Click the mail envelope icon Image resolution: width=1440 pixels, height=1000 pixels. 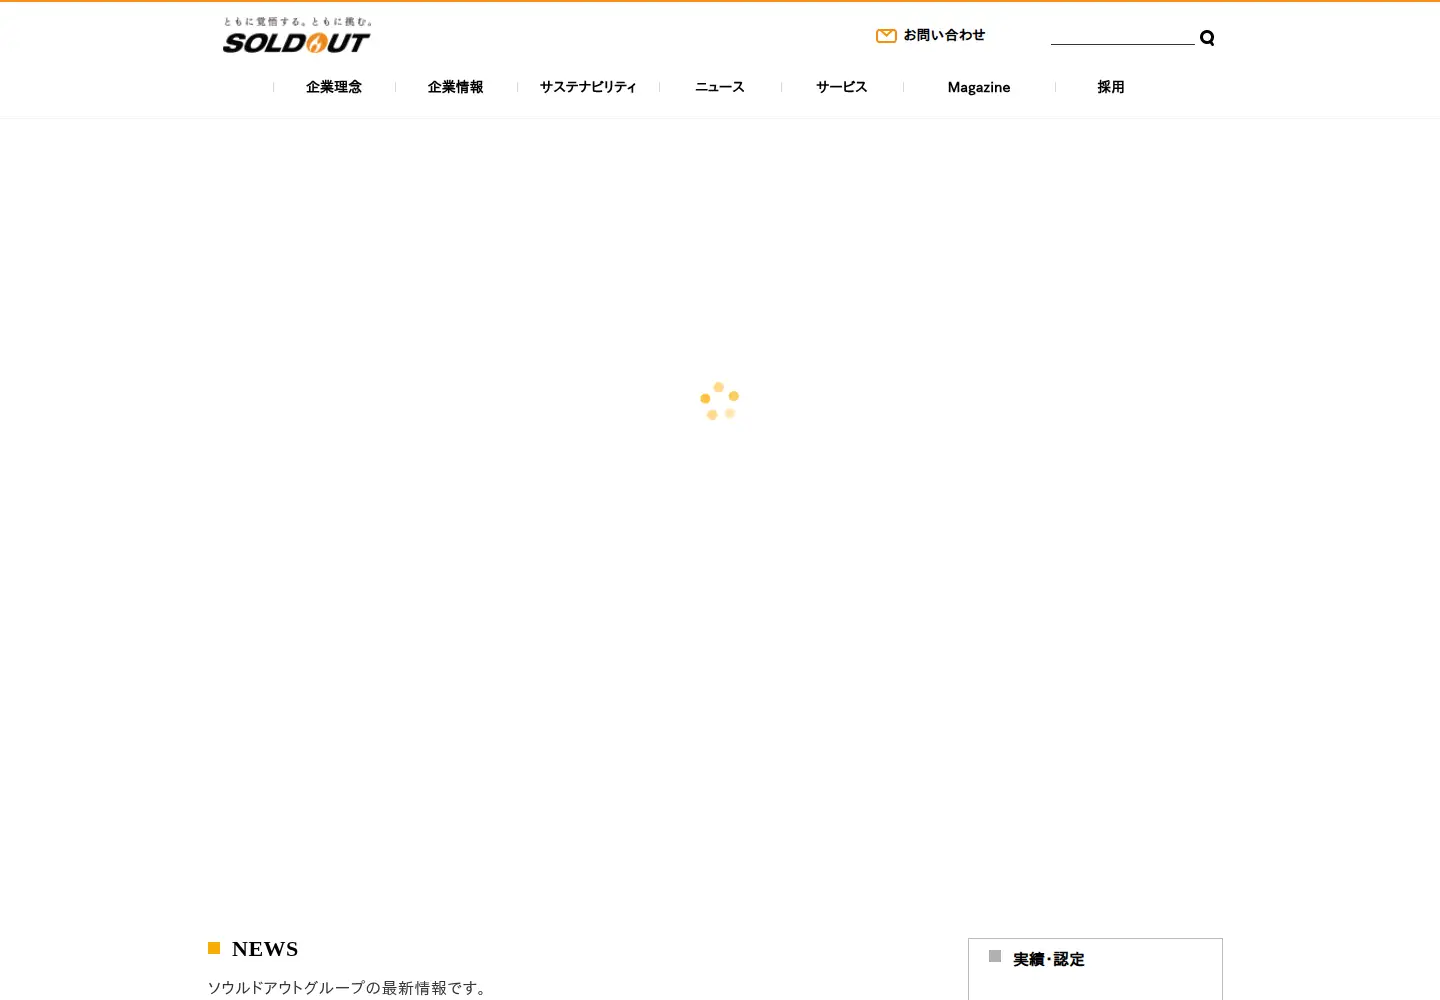coord(886,36)
